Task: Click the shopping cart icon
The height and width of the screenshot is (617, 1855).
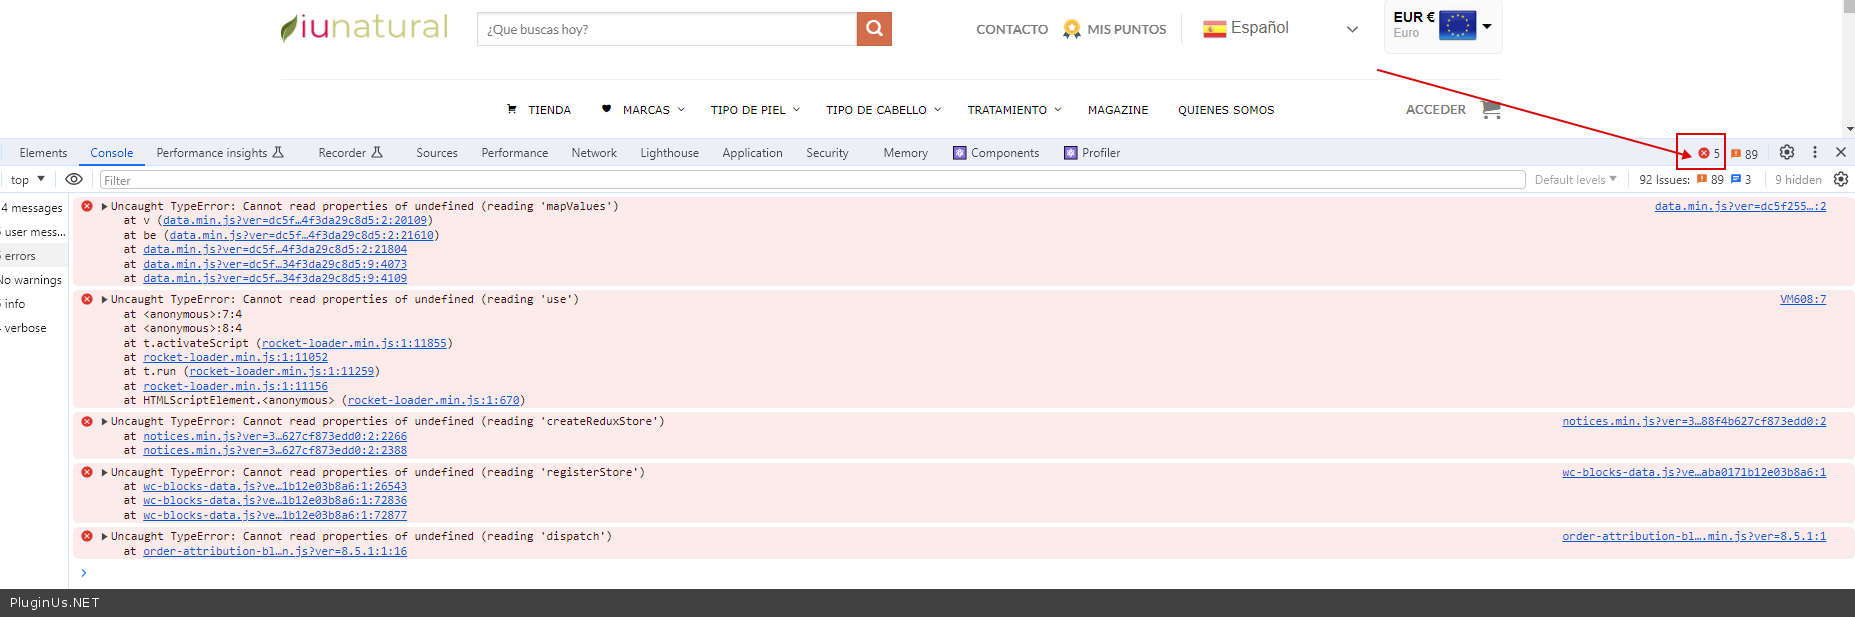Action: [1491, 109]
